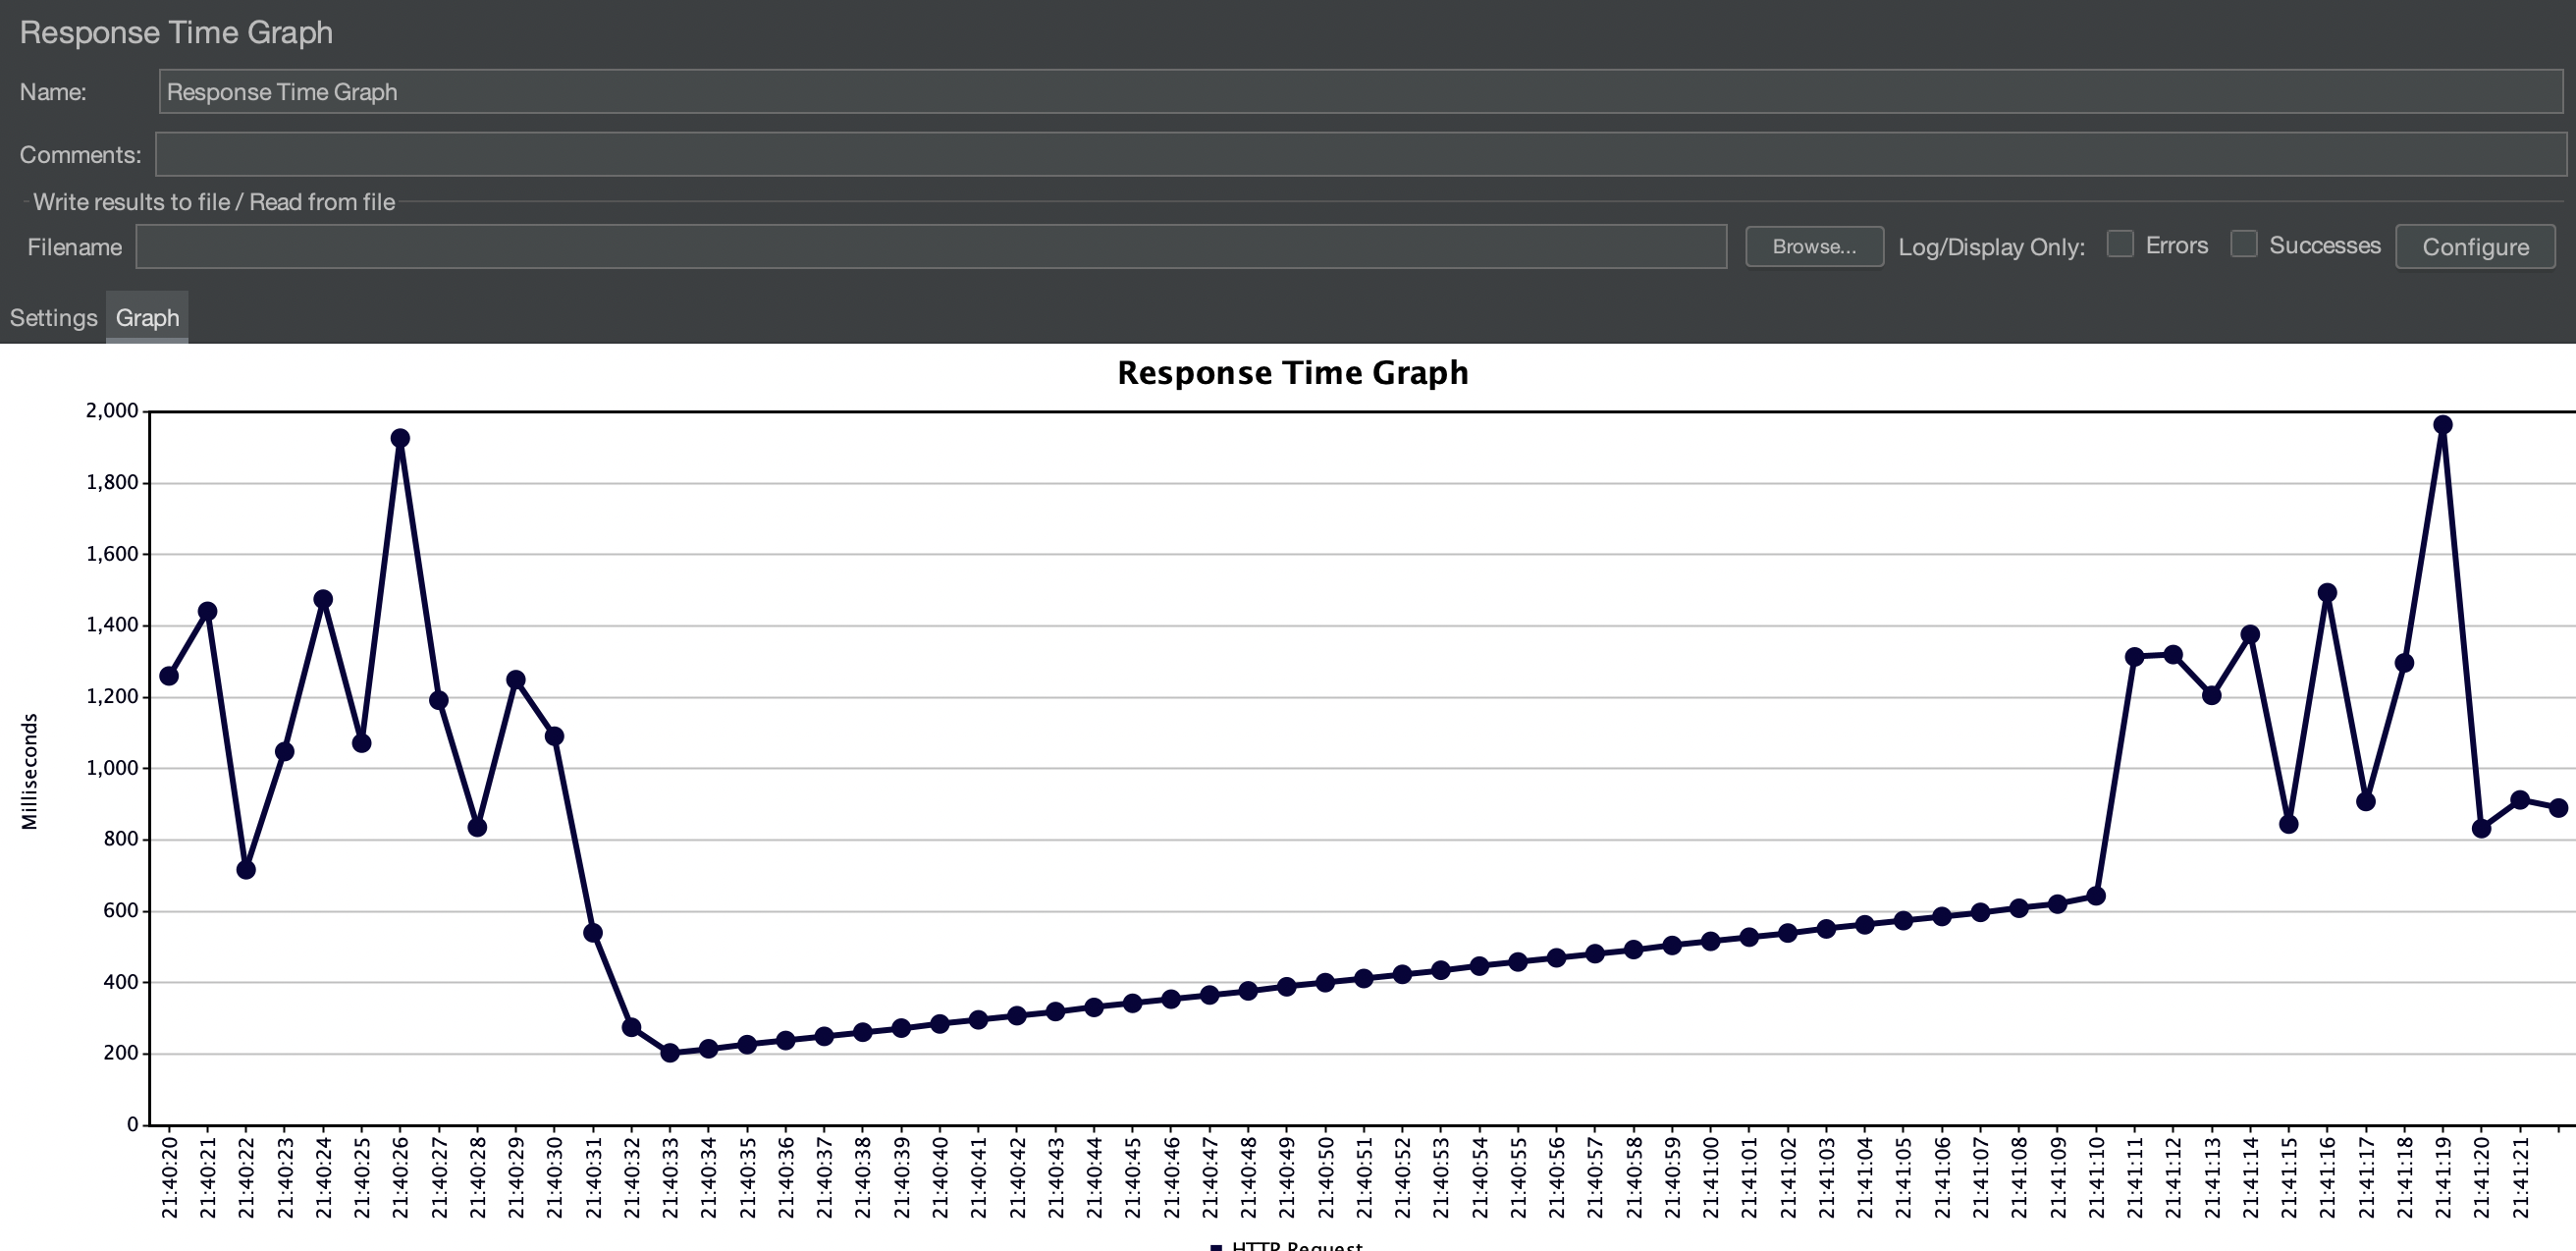
Task: Select the Graph tab
Action: click(147, 318)
